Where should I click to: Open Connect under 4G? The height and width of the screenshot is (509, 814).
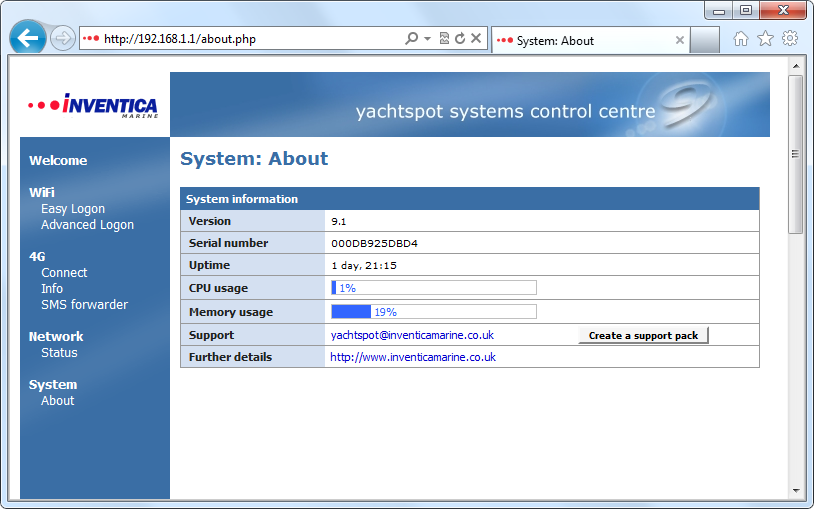point(64,273)
